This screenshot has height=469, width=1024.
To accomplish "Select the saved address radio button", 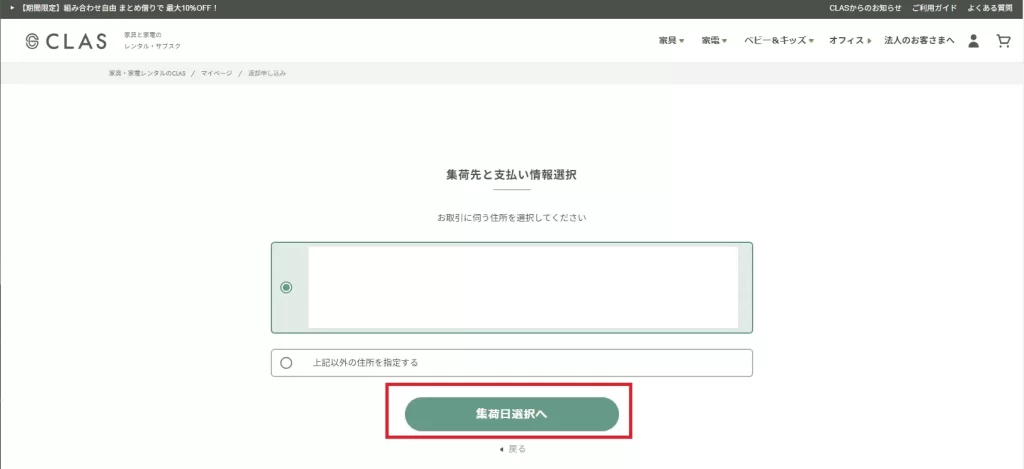I will click(286, 287).
